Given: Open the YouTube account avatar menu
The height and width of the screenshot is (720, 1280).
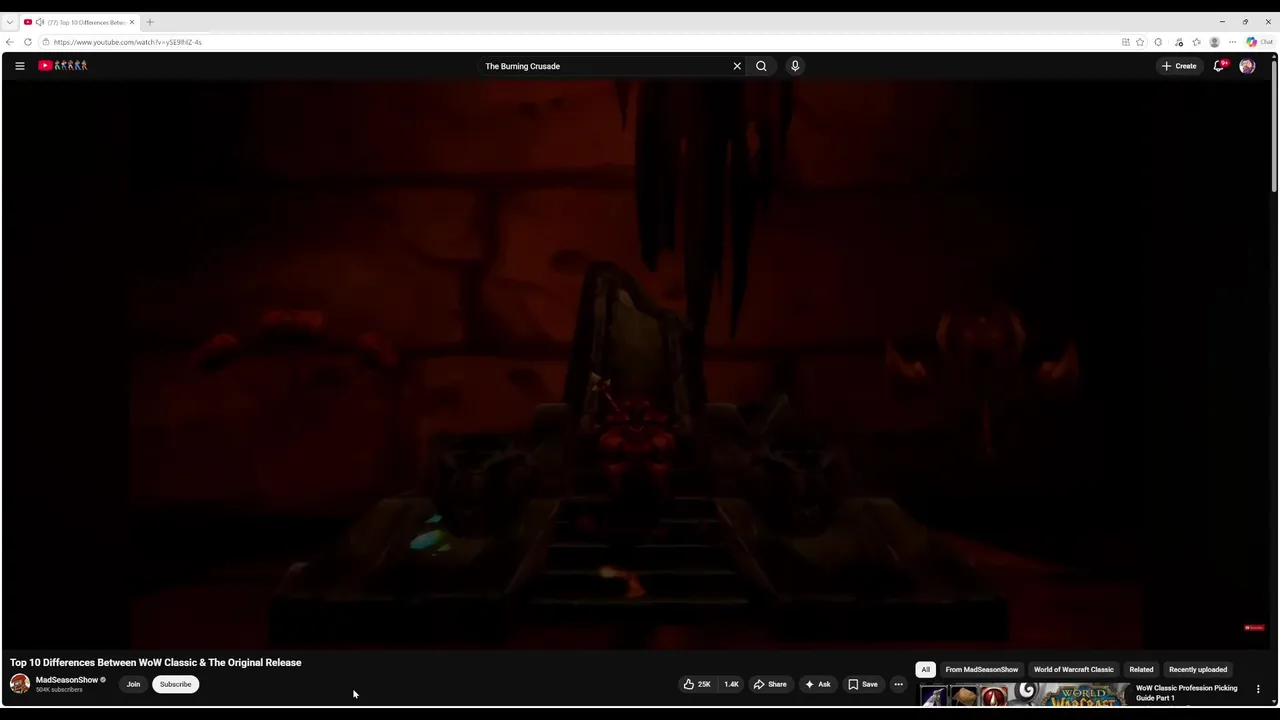Looking at the screenshot, I should click(1247, 66).
